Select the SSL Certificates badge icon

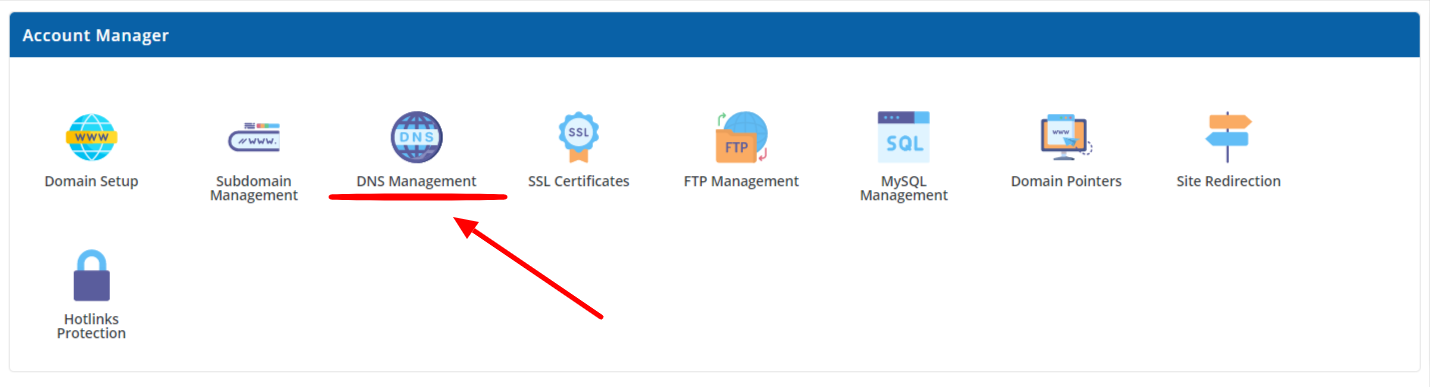point(578,138)
